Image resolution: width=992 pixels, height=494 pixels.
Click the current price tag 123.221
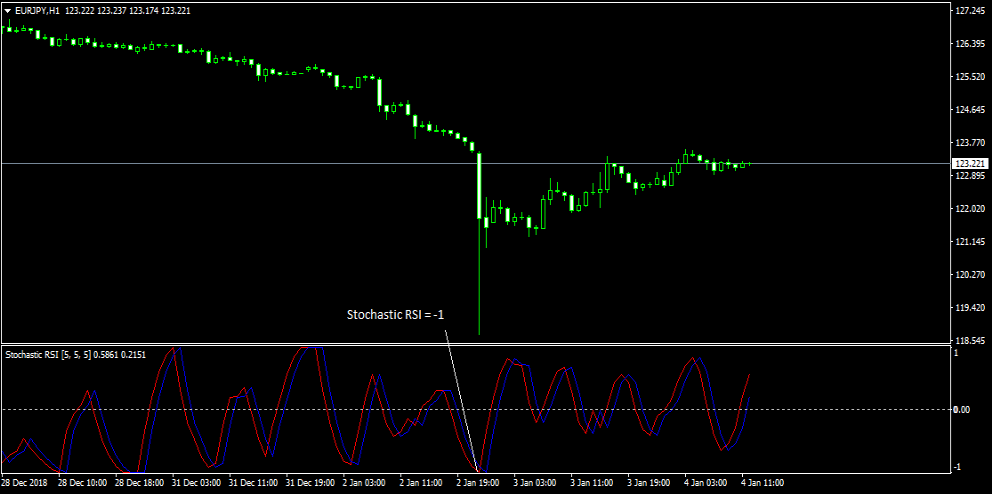967,163
